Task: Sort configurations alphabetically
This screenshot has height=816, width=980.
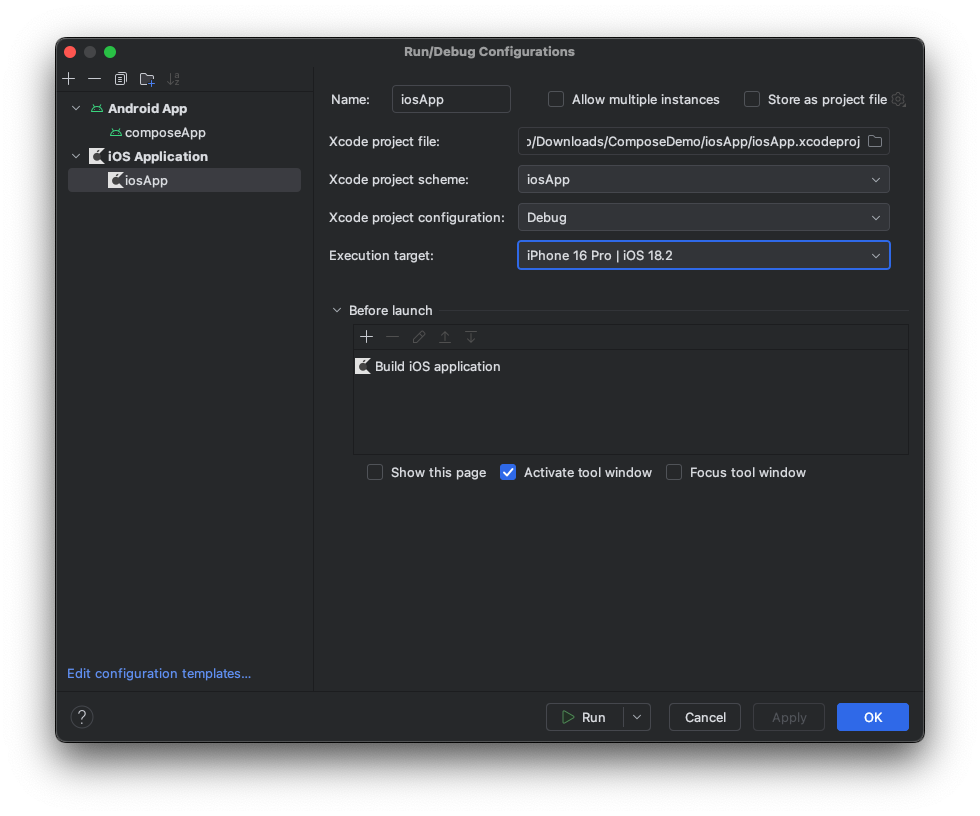Action: coord(173,79)
